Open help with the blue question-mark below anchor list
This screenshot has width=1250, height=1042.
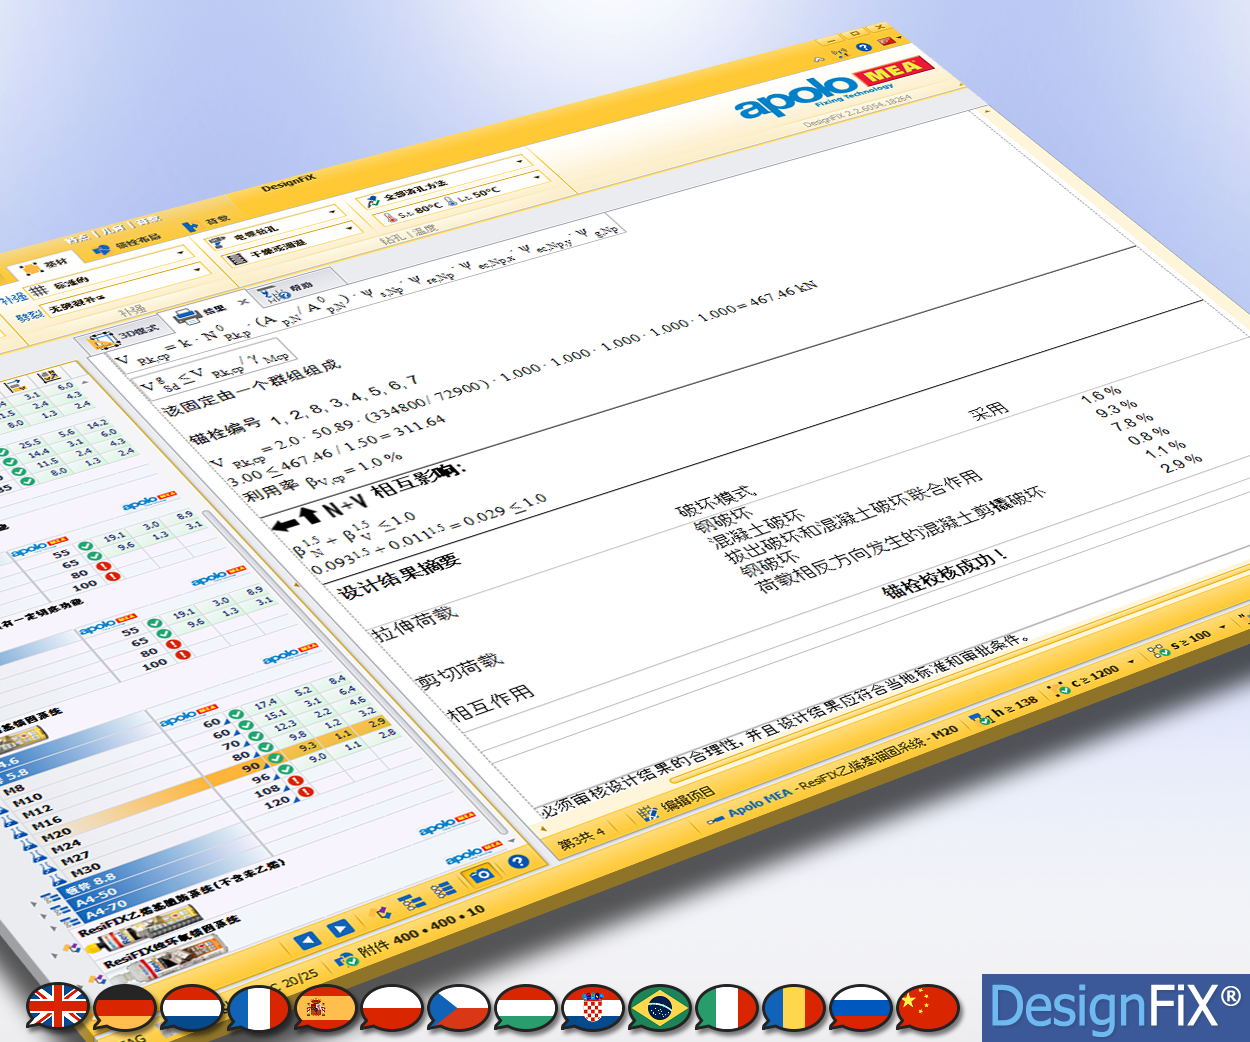coord(518,861)
